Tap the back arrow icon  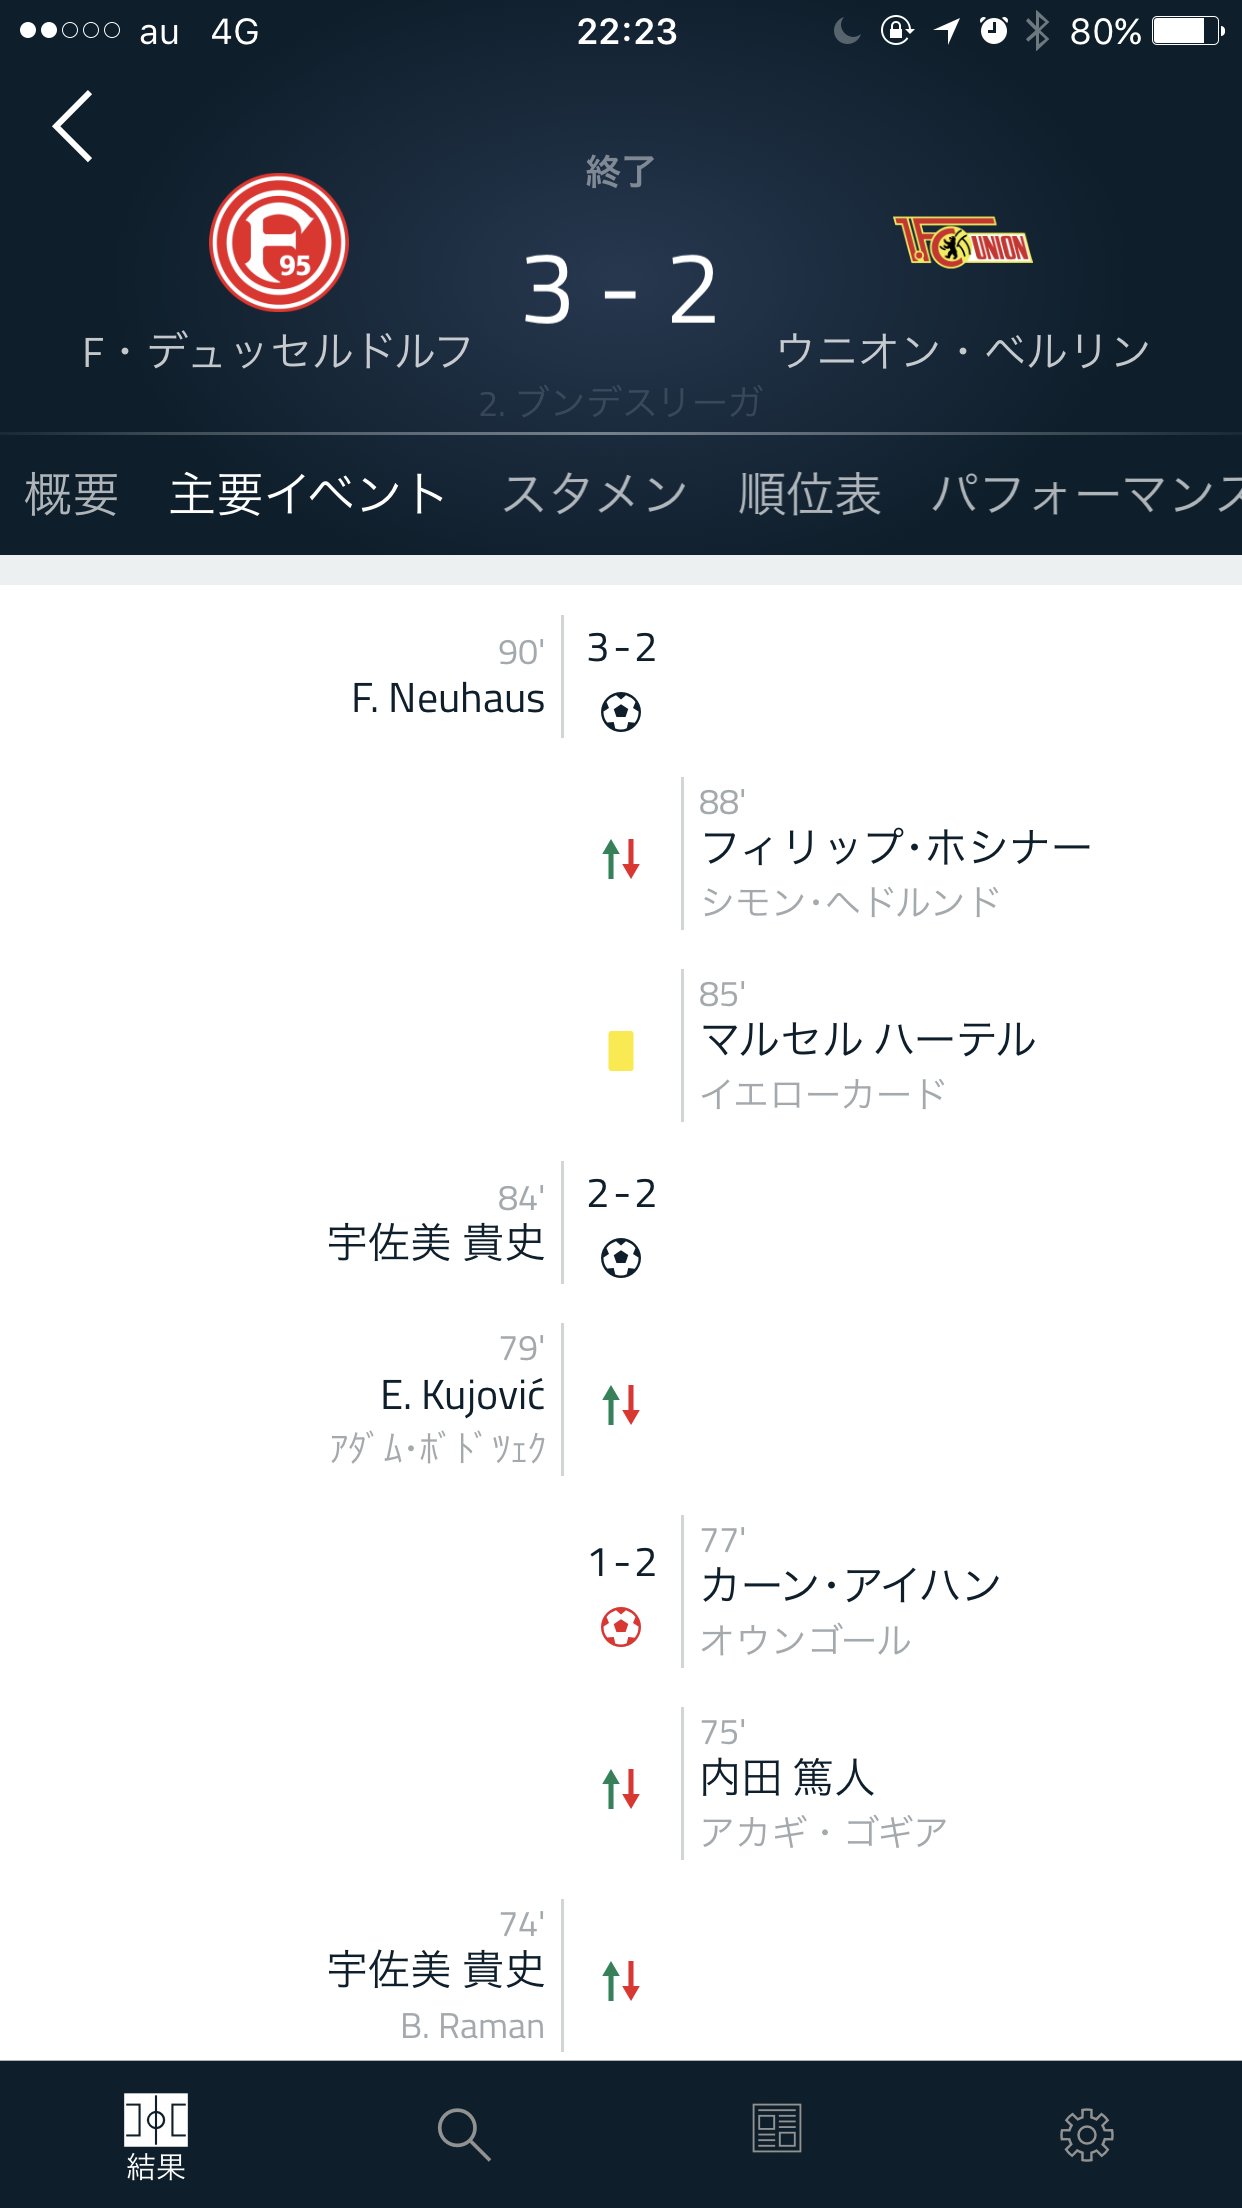(x=74, y=126)
